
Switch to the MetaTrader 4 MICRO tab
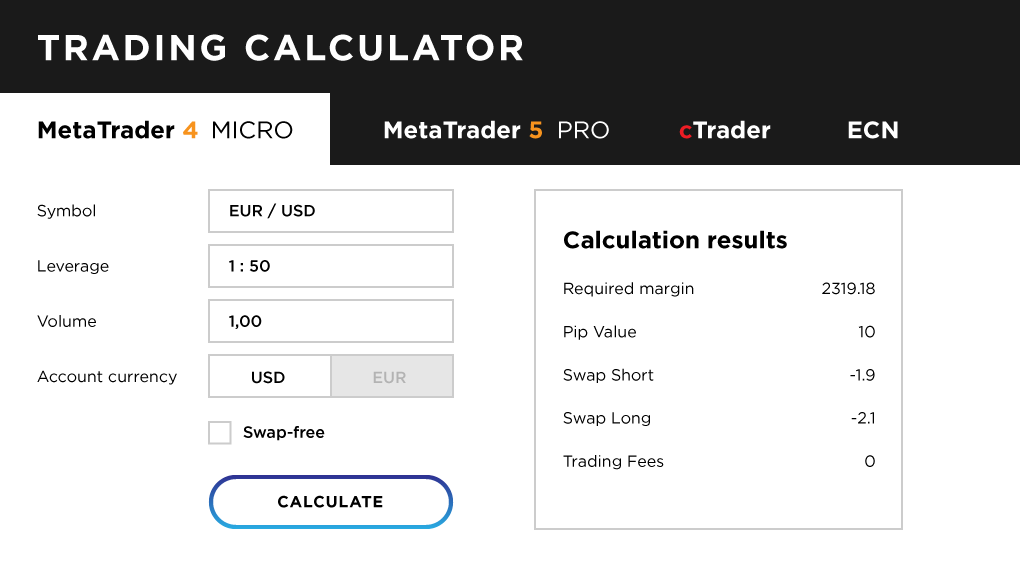[x=165, y=130]
